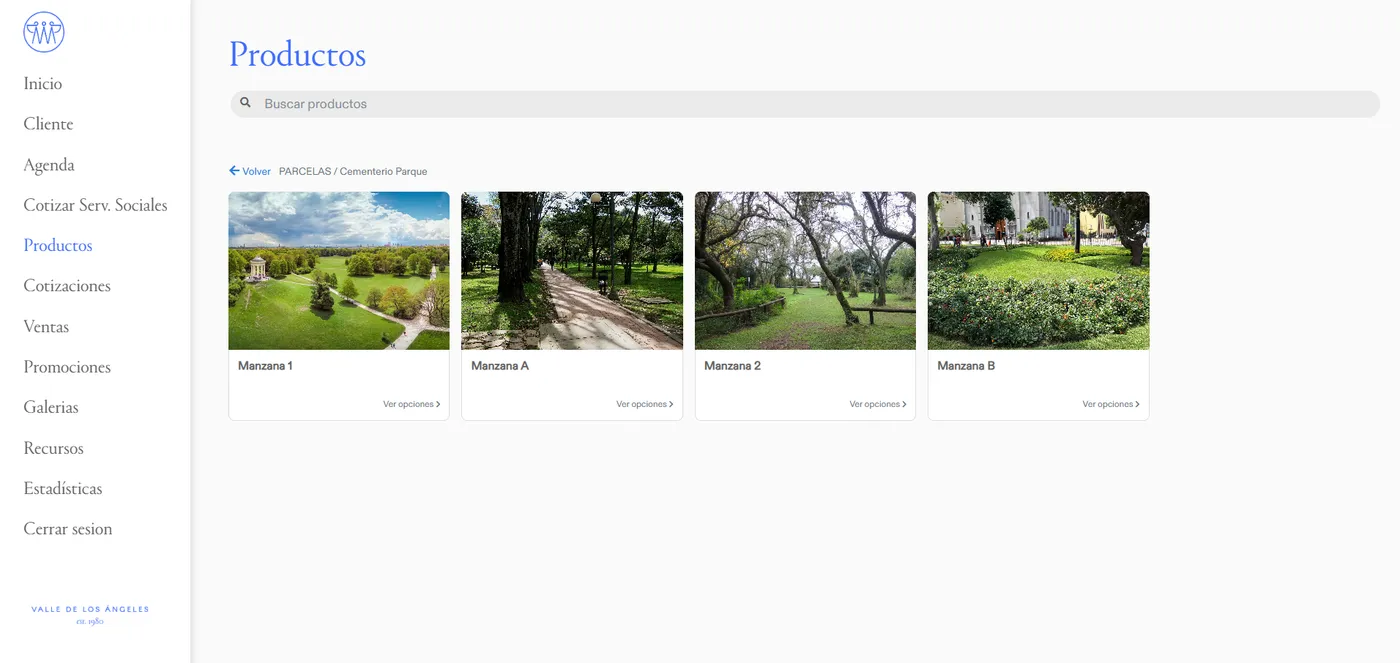
Task: Click Ver opciones for Manzana A
Action: click(x=644, y=405)
